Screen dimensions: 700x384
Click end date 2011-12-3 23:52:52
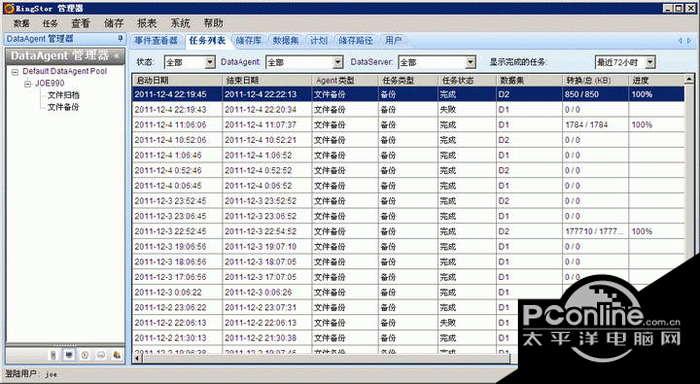coord(260,201)
